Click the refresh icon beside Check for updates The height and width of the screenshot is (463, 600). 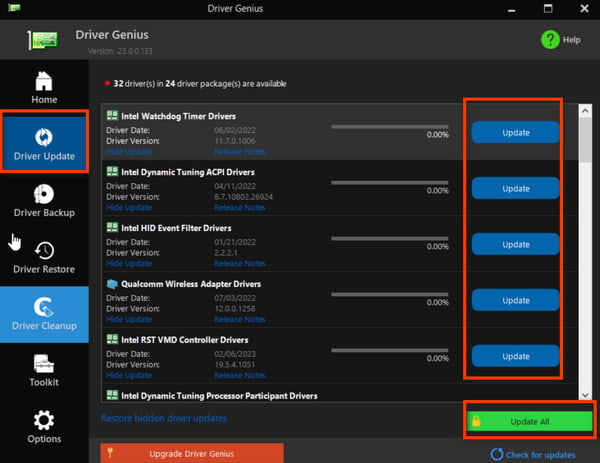pyautogui.click(x=497, y=454)
